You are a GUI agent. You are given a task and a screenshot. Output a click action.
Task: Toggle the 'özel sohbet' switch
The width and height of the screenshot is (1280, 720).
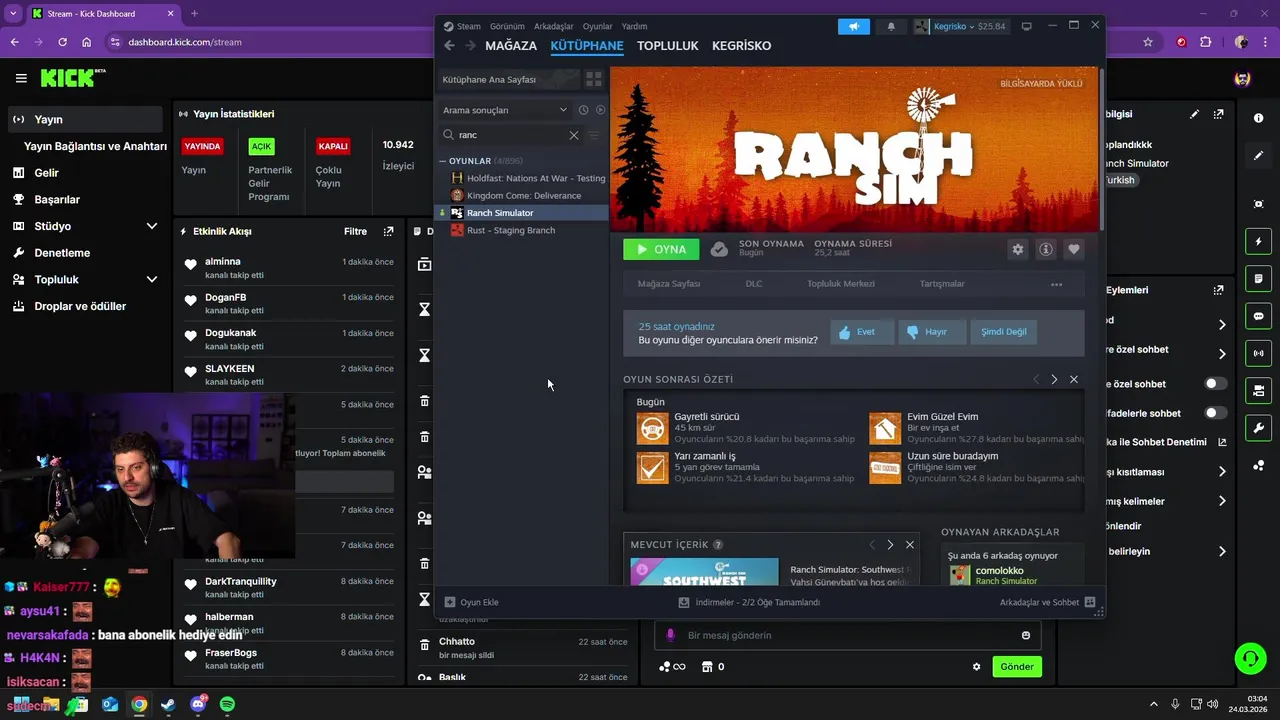(1215, 383)
